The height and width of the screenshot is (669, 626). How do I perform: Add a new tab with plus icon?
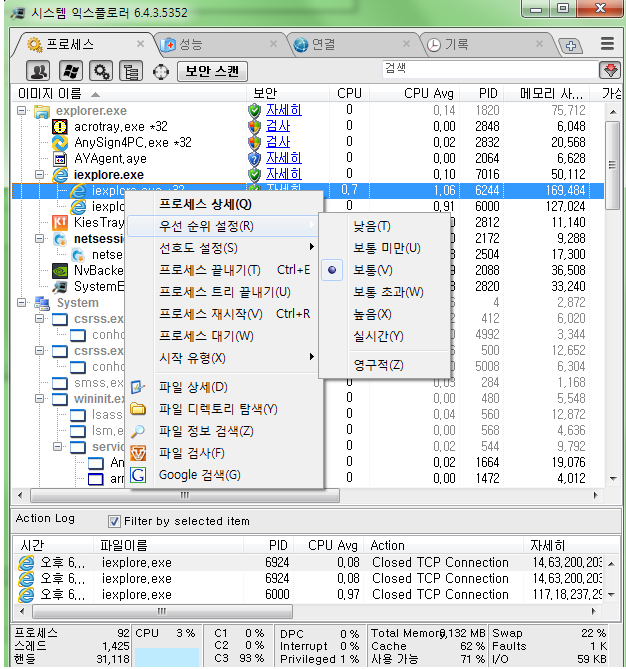tap(571, 45)
